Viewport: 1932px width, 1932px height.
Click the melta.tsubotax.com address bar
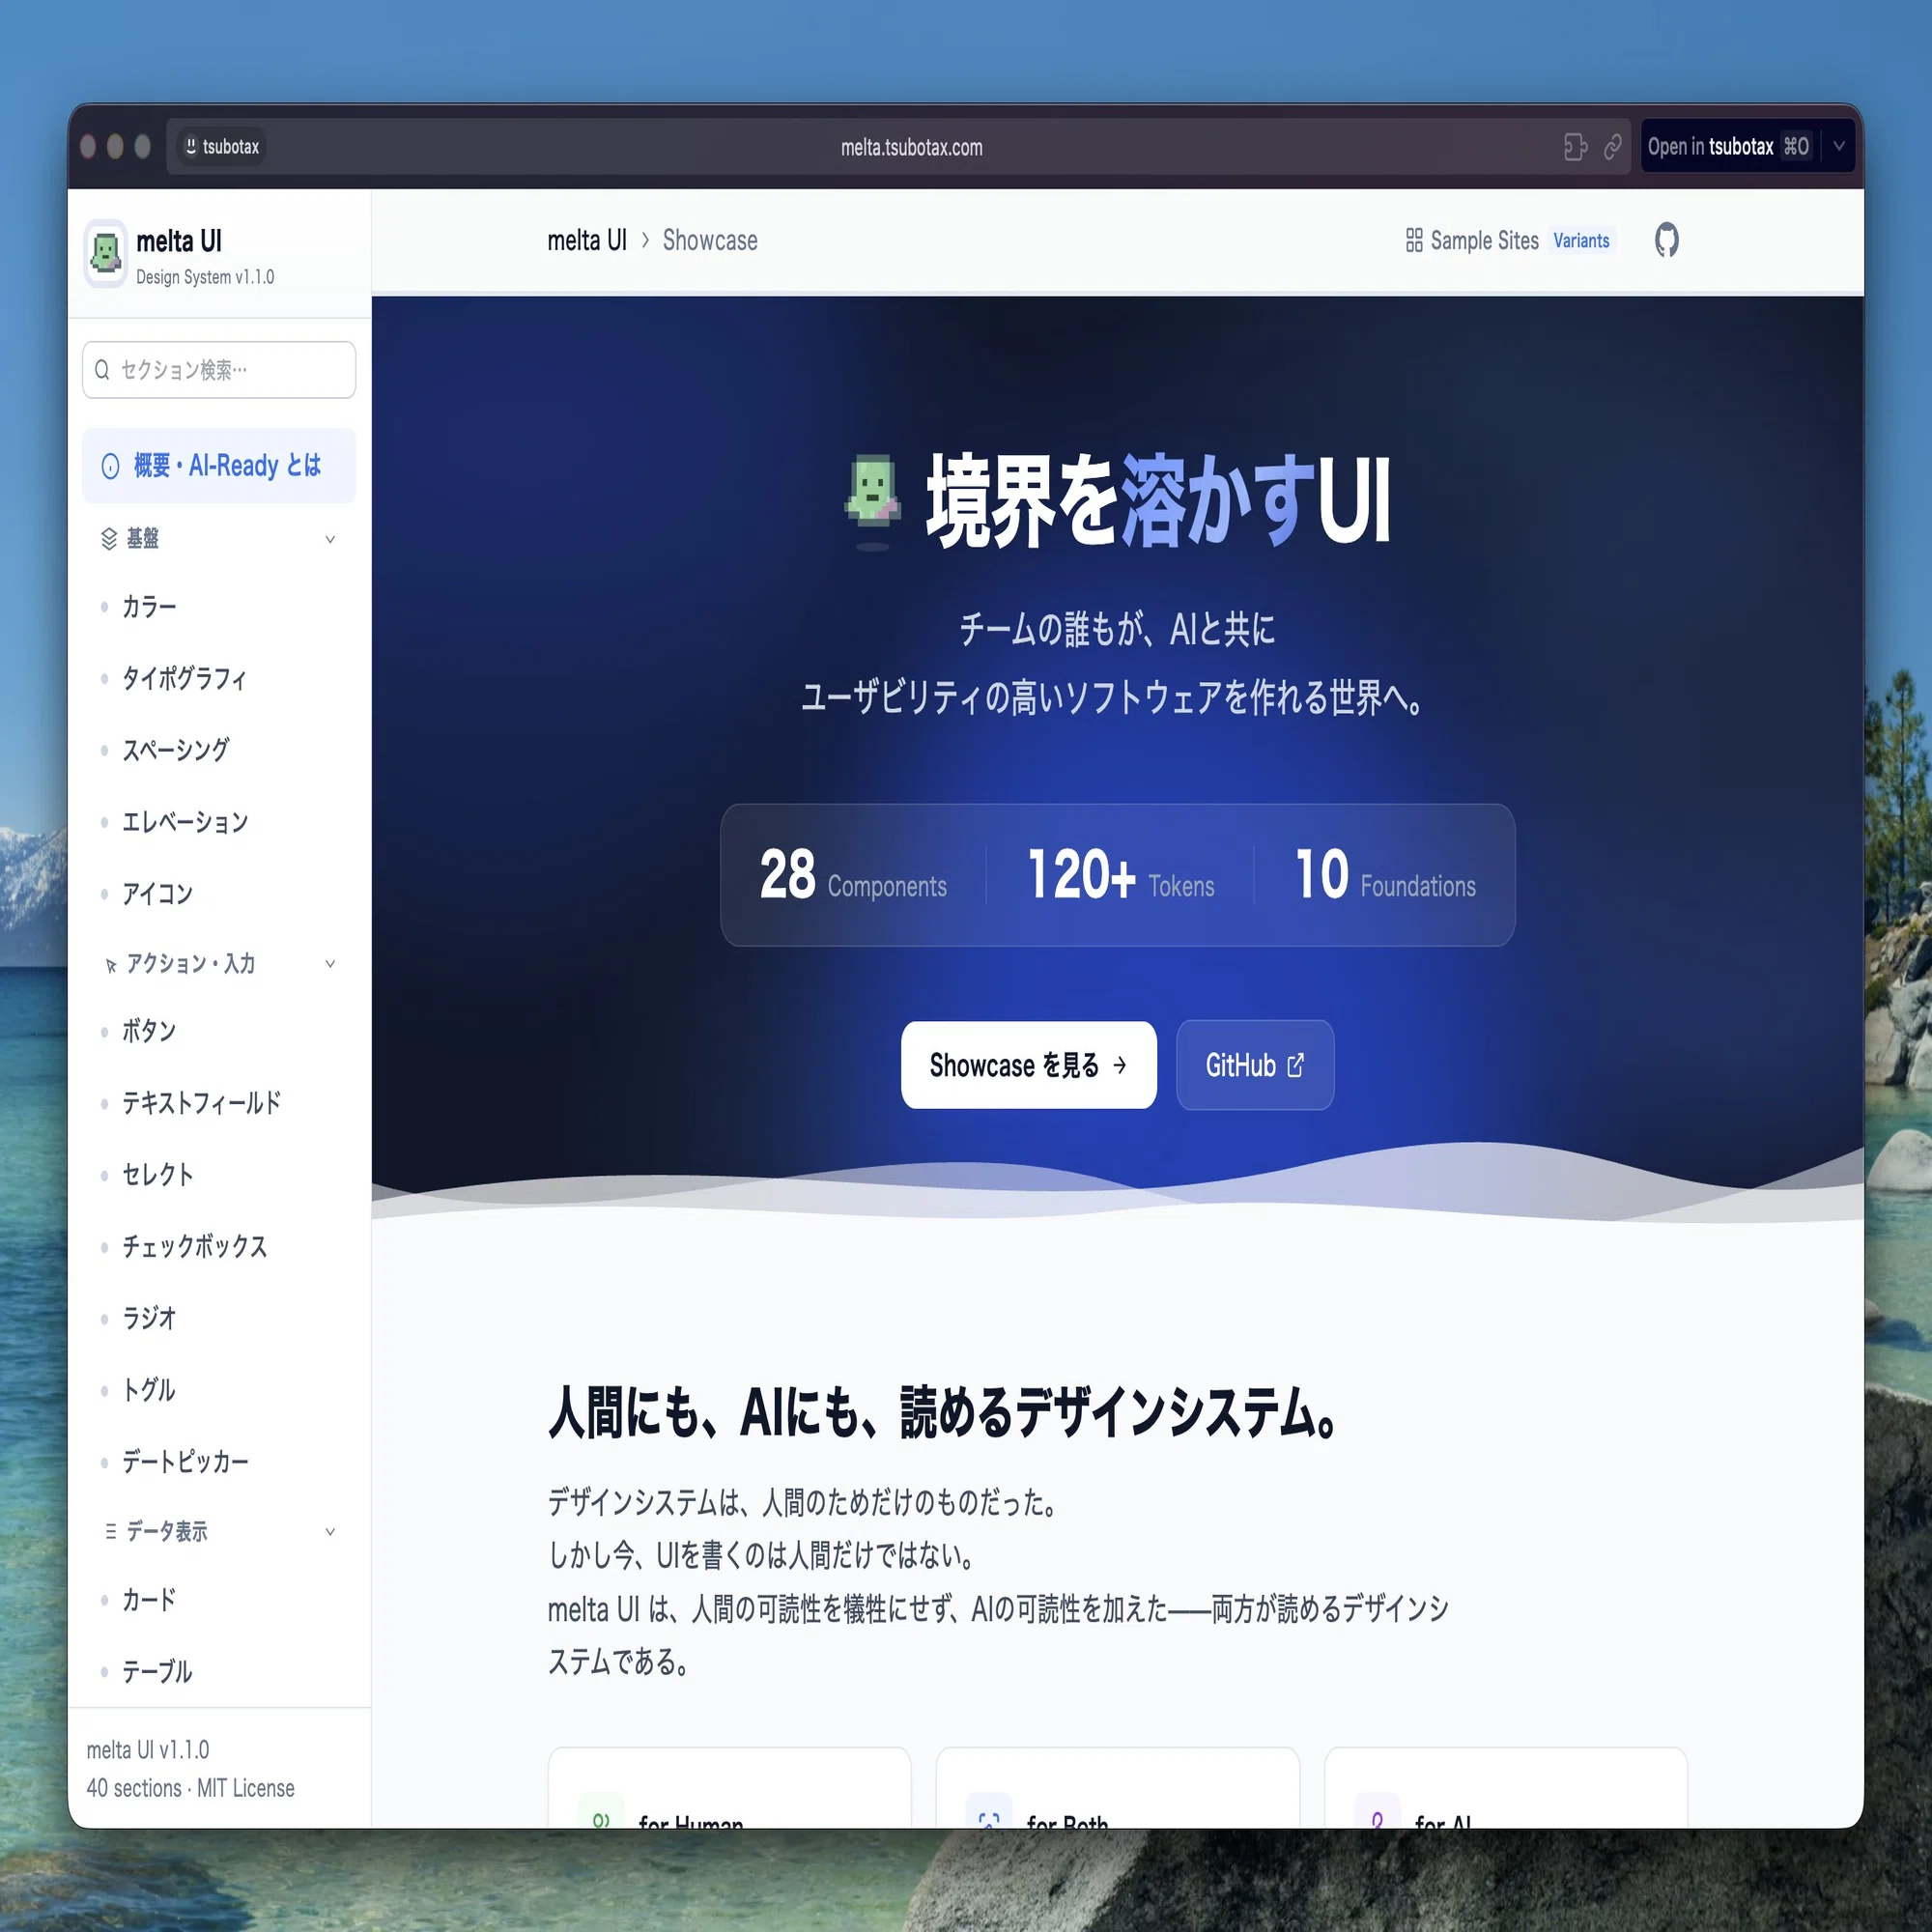pos(912,147)
